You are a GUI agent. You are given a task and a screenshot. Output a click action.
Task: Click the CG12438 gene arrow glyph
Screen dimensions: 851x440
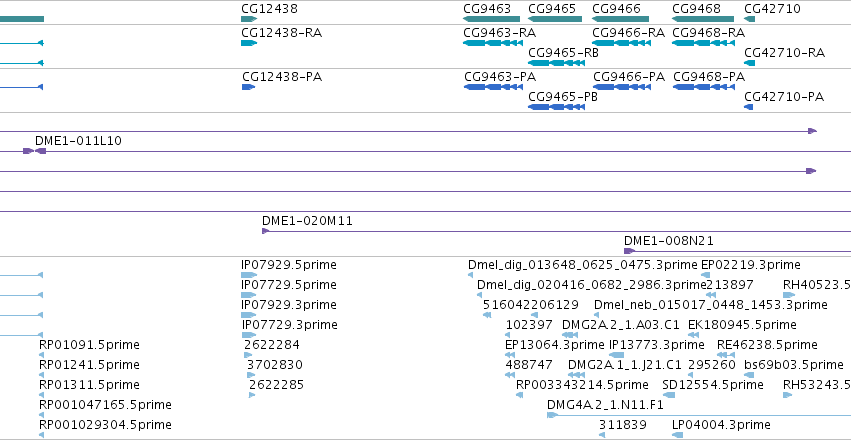click(x=249, y=19)
